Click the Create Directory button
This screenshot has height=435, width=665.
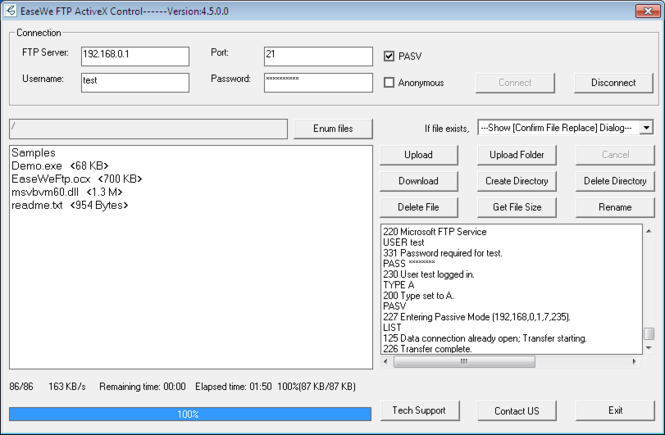pos(517,181)
